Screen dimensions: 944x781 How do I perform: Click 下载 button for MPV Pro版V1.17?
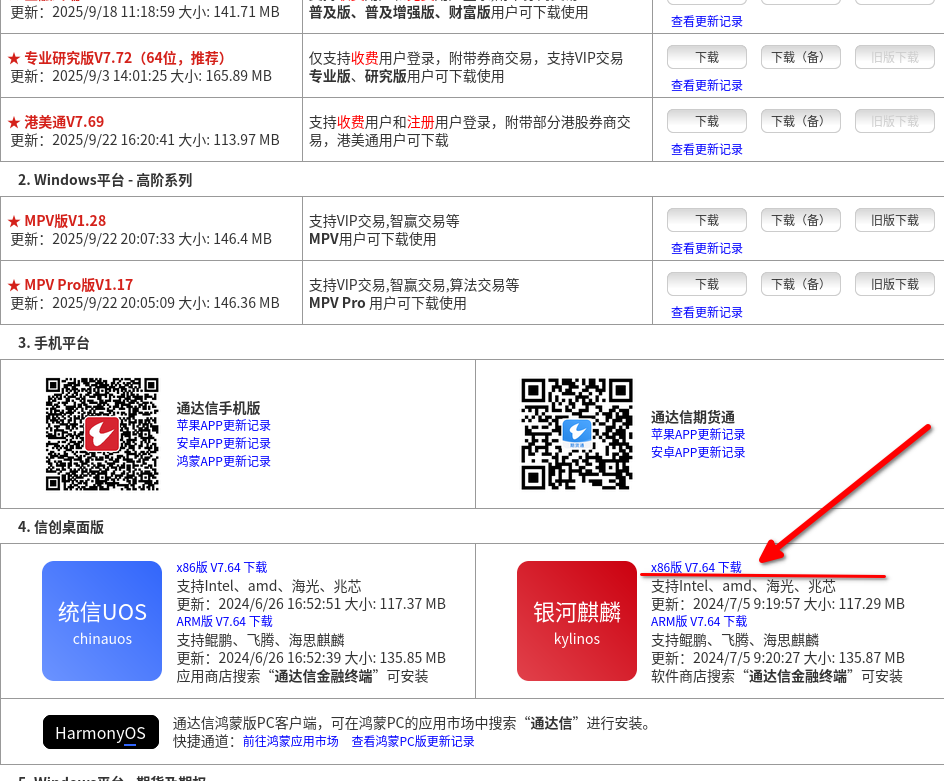[707, 284]
